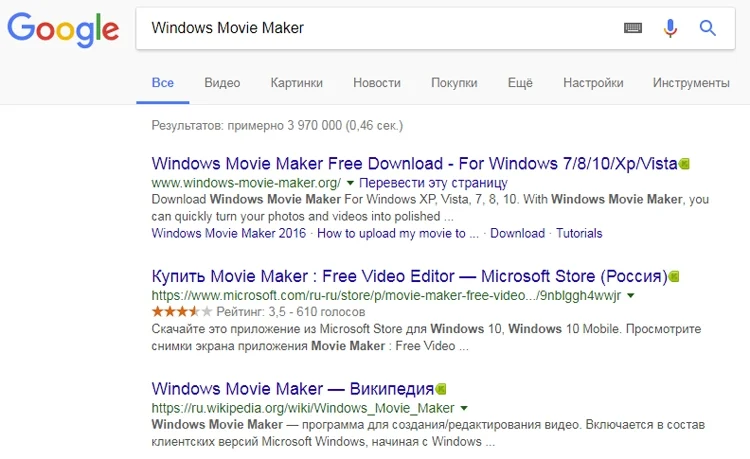Open the Новости tab
The image size is (750, 459).
tap(377, 83)
